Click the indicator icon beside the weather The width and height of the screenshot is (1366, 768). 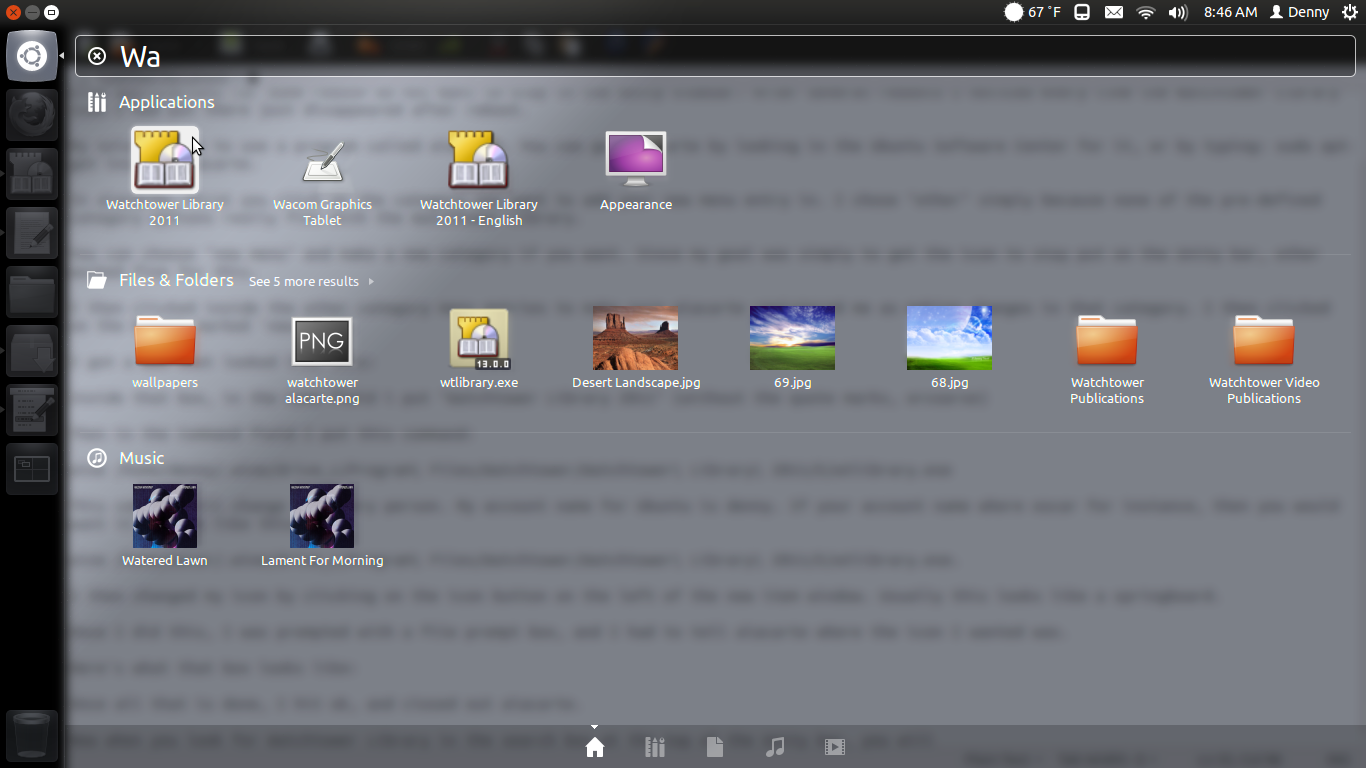[1082, 12]
